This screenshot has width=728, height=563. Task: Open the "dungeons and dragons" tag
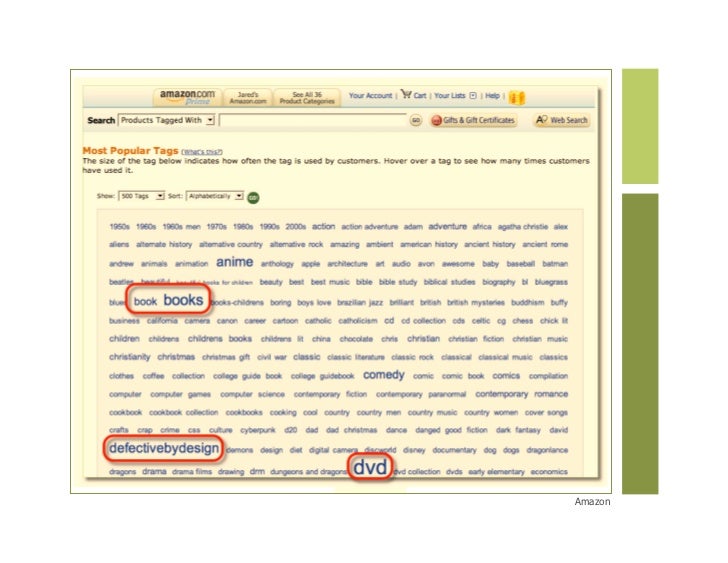point(308,472)
